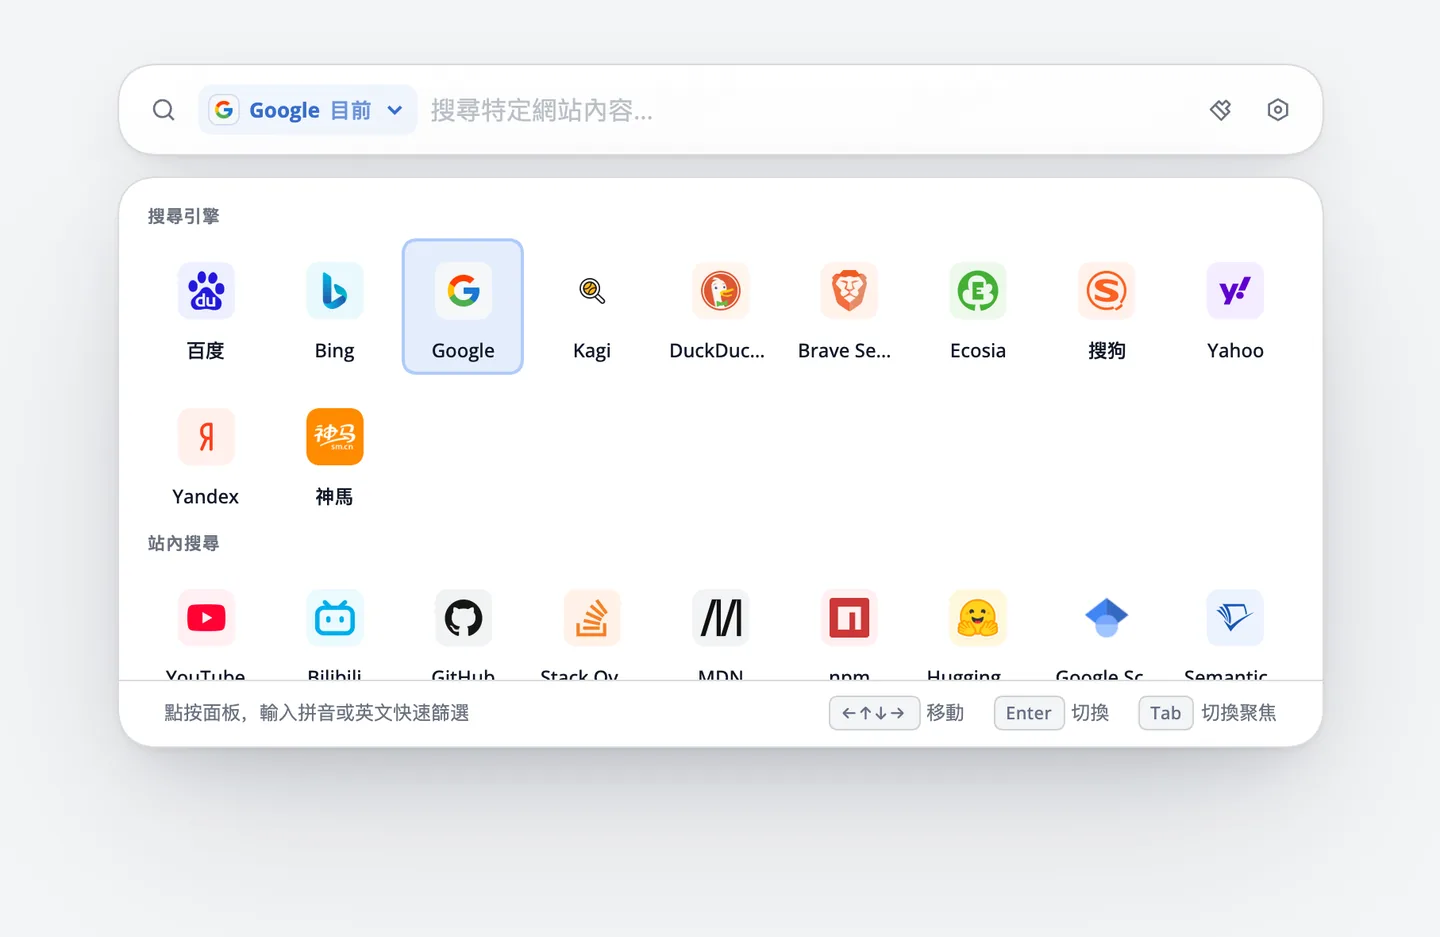The height and width of the screenshot is (937, 1440).
Task: Choose the Brave Search engine
Action: point(849,307)
